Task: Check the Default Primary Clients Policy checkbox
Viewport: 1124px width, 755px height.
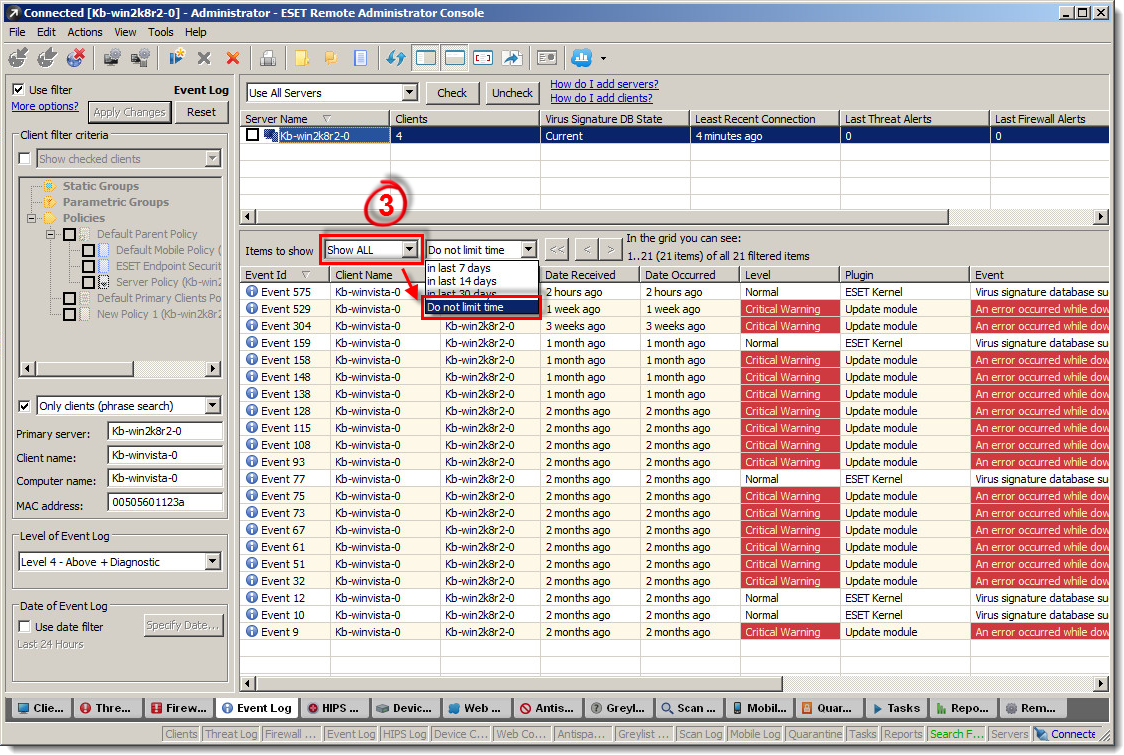Action: point(70,298)
